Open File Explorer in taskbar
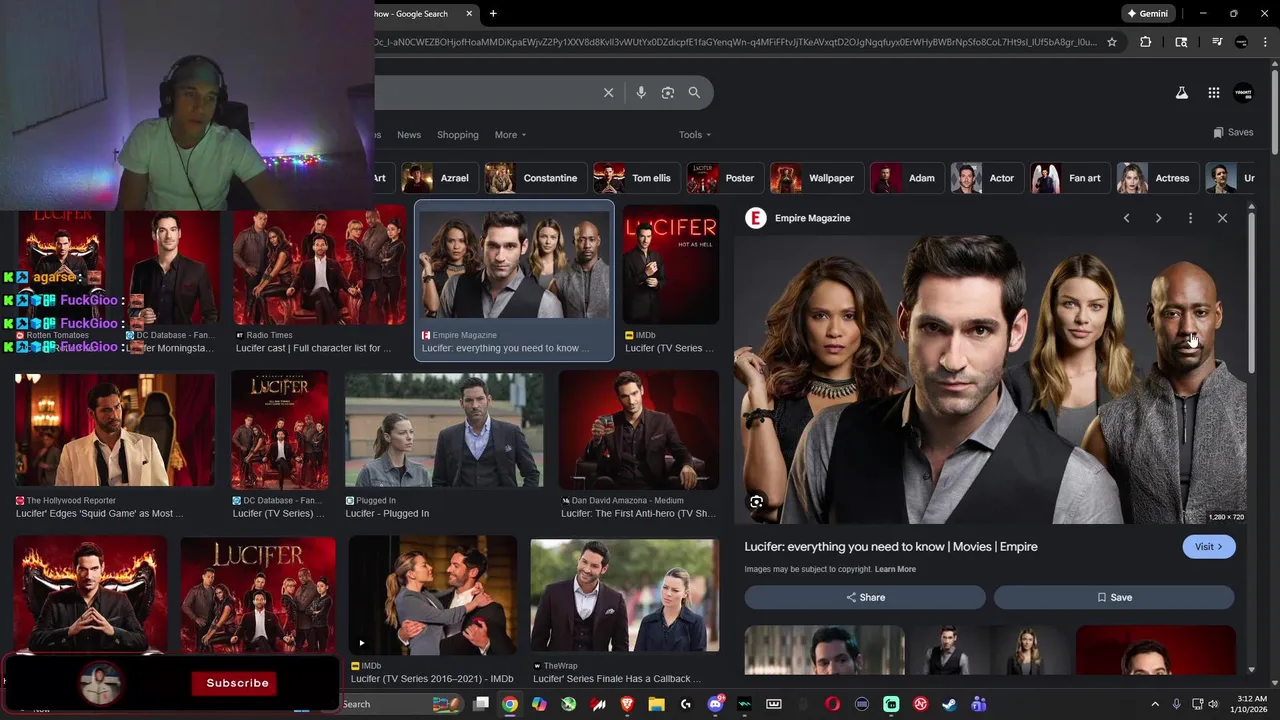The image size is (1280, 720). coord(657,704)
